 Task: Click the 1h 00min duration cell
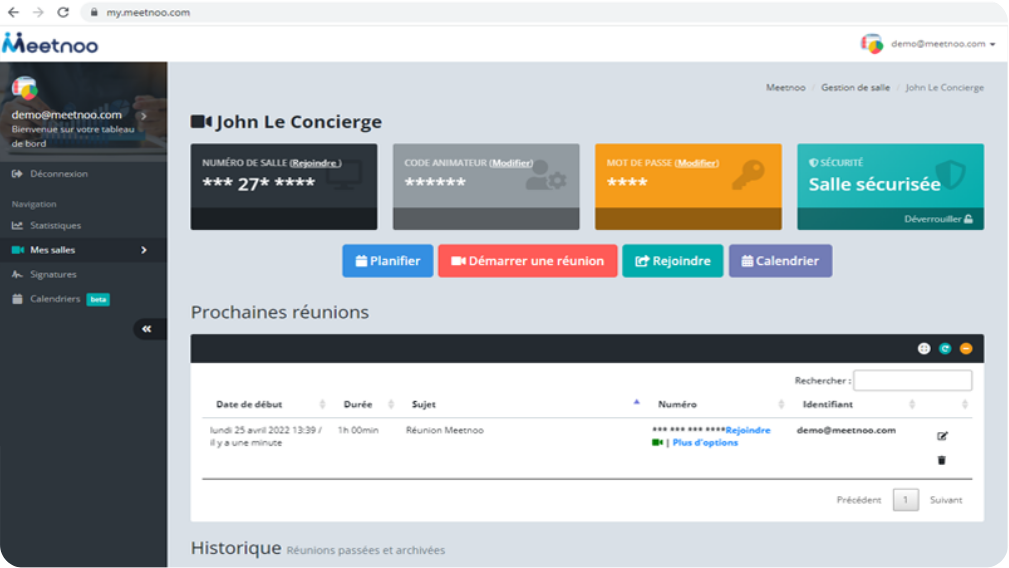[x=358, y=430]
